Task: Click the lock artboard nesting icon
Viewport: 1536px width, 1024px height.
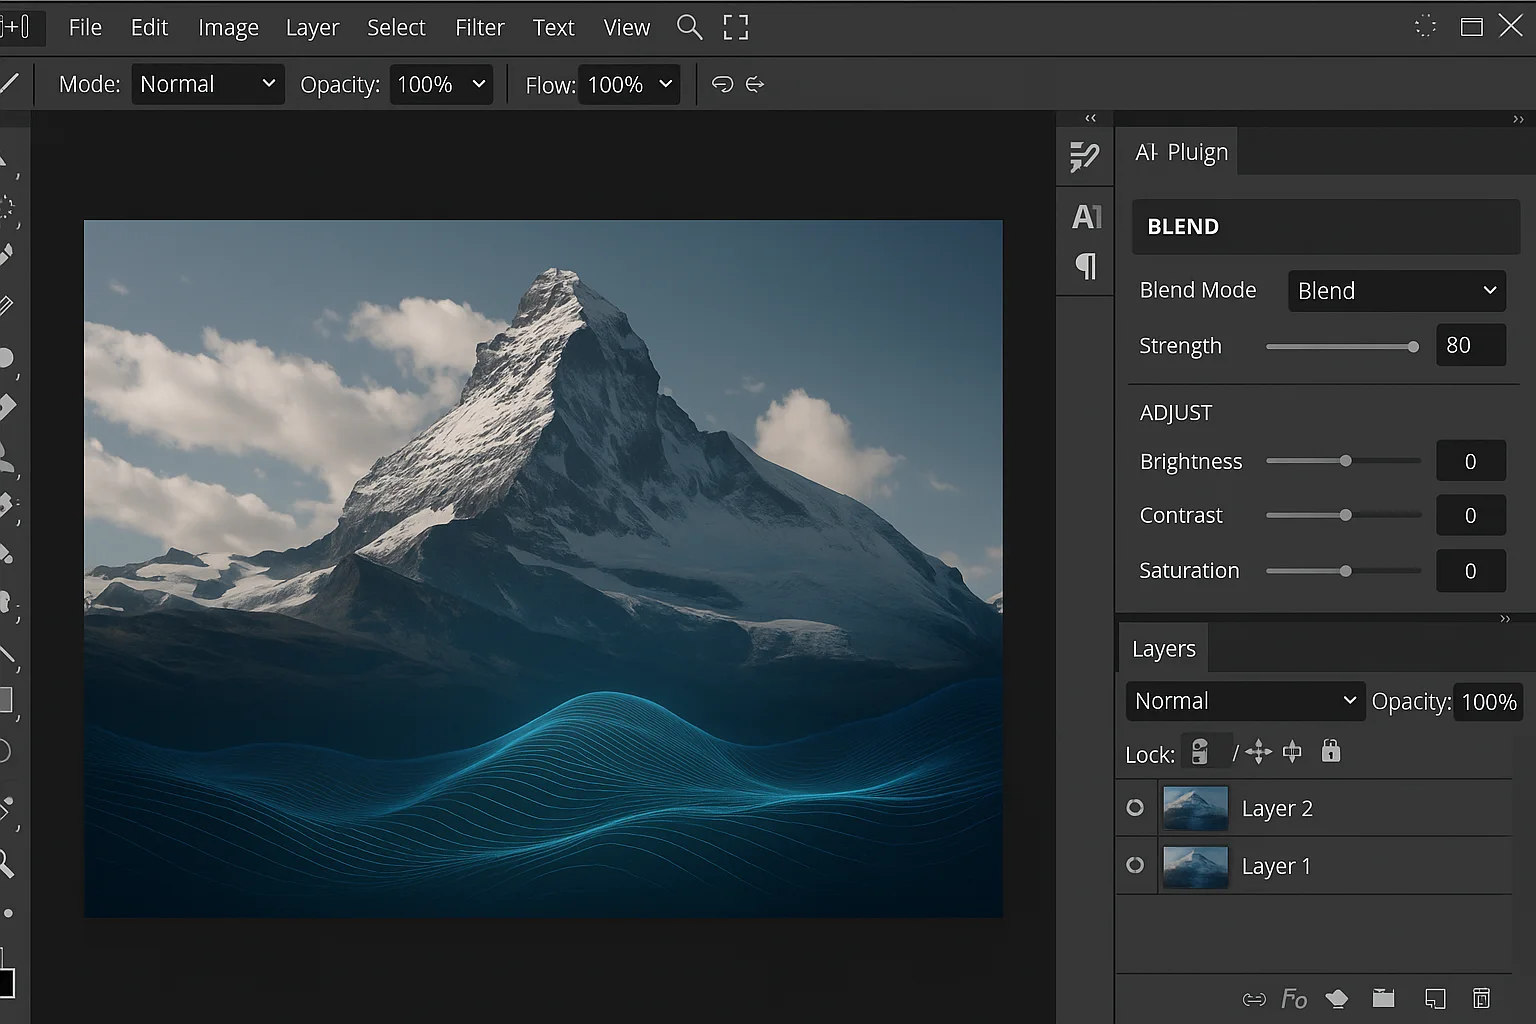Action: tap(1292, 751)
